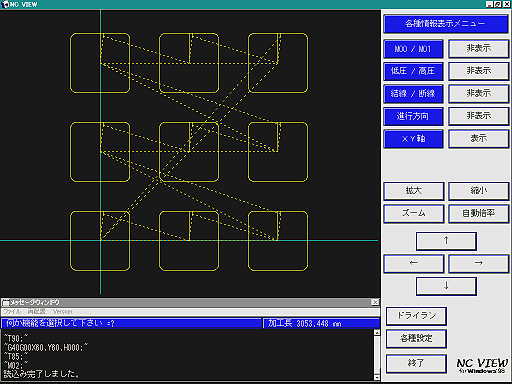Open Version menu in message window
The image size is (512, 384).
62,312
